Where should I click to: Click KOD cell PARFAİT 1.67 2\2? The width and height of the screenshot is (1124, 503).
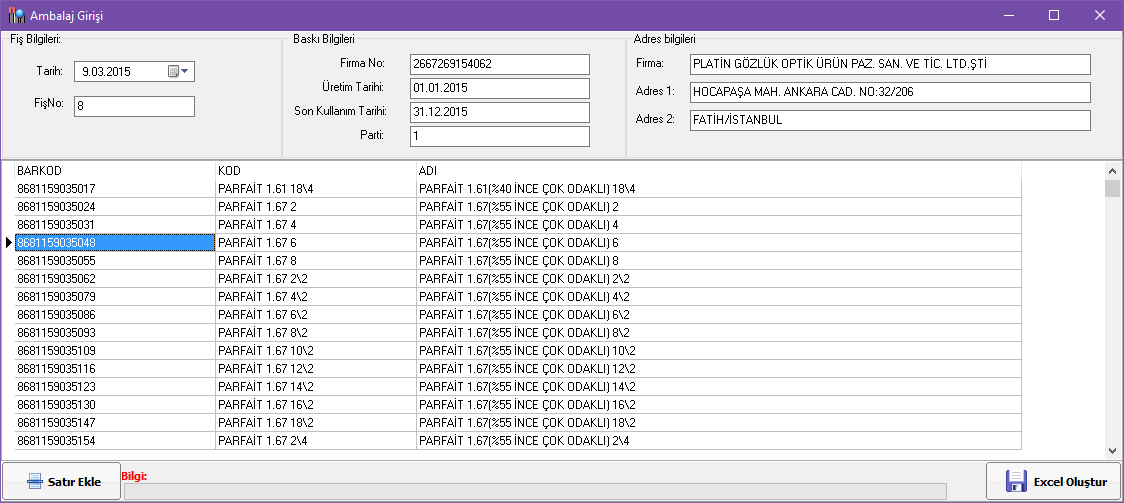[x=316, y=279]
